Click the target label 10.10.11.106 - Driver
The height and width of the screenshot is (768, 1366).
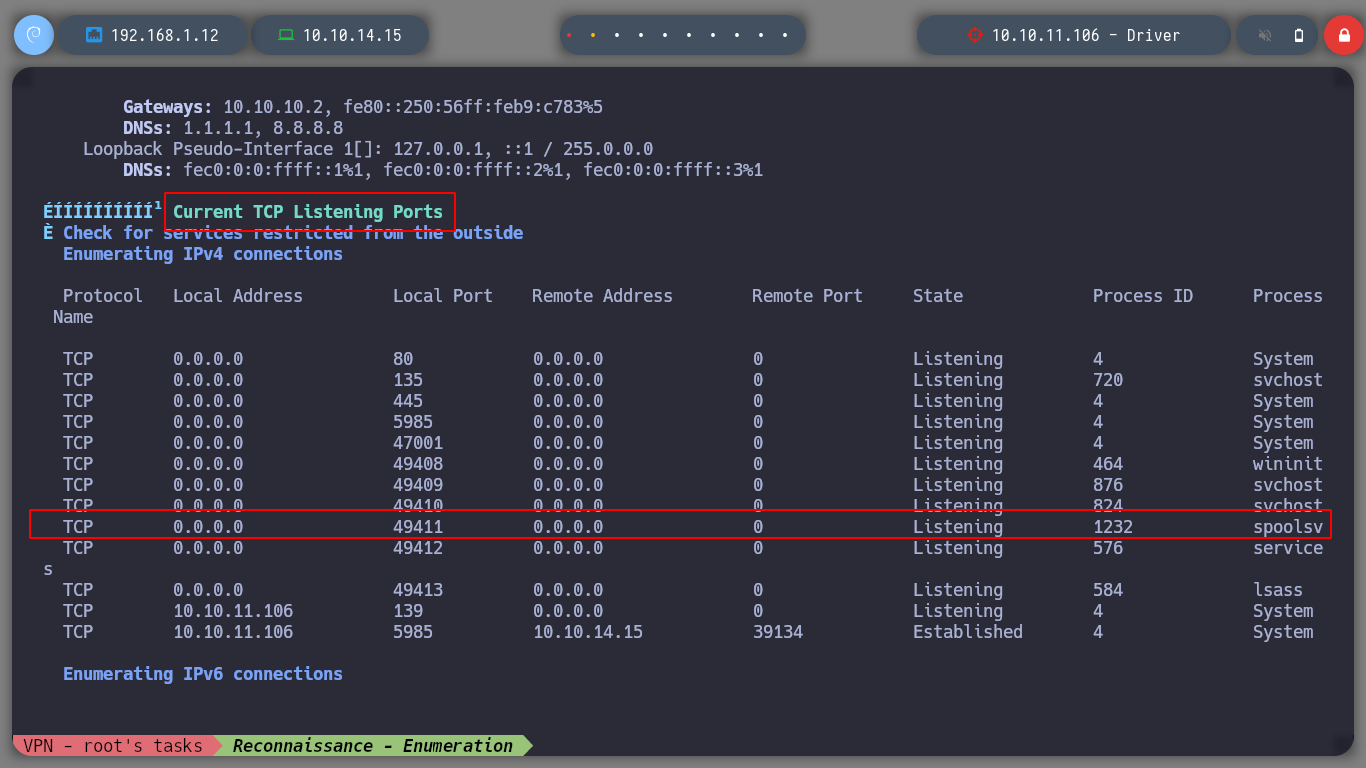coord(1086,35)
